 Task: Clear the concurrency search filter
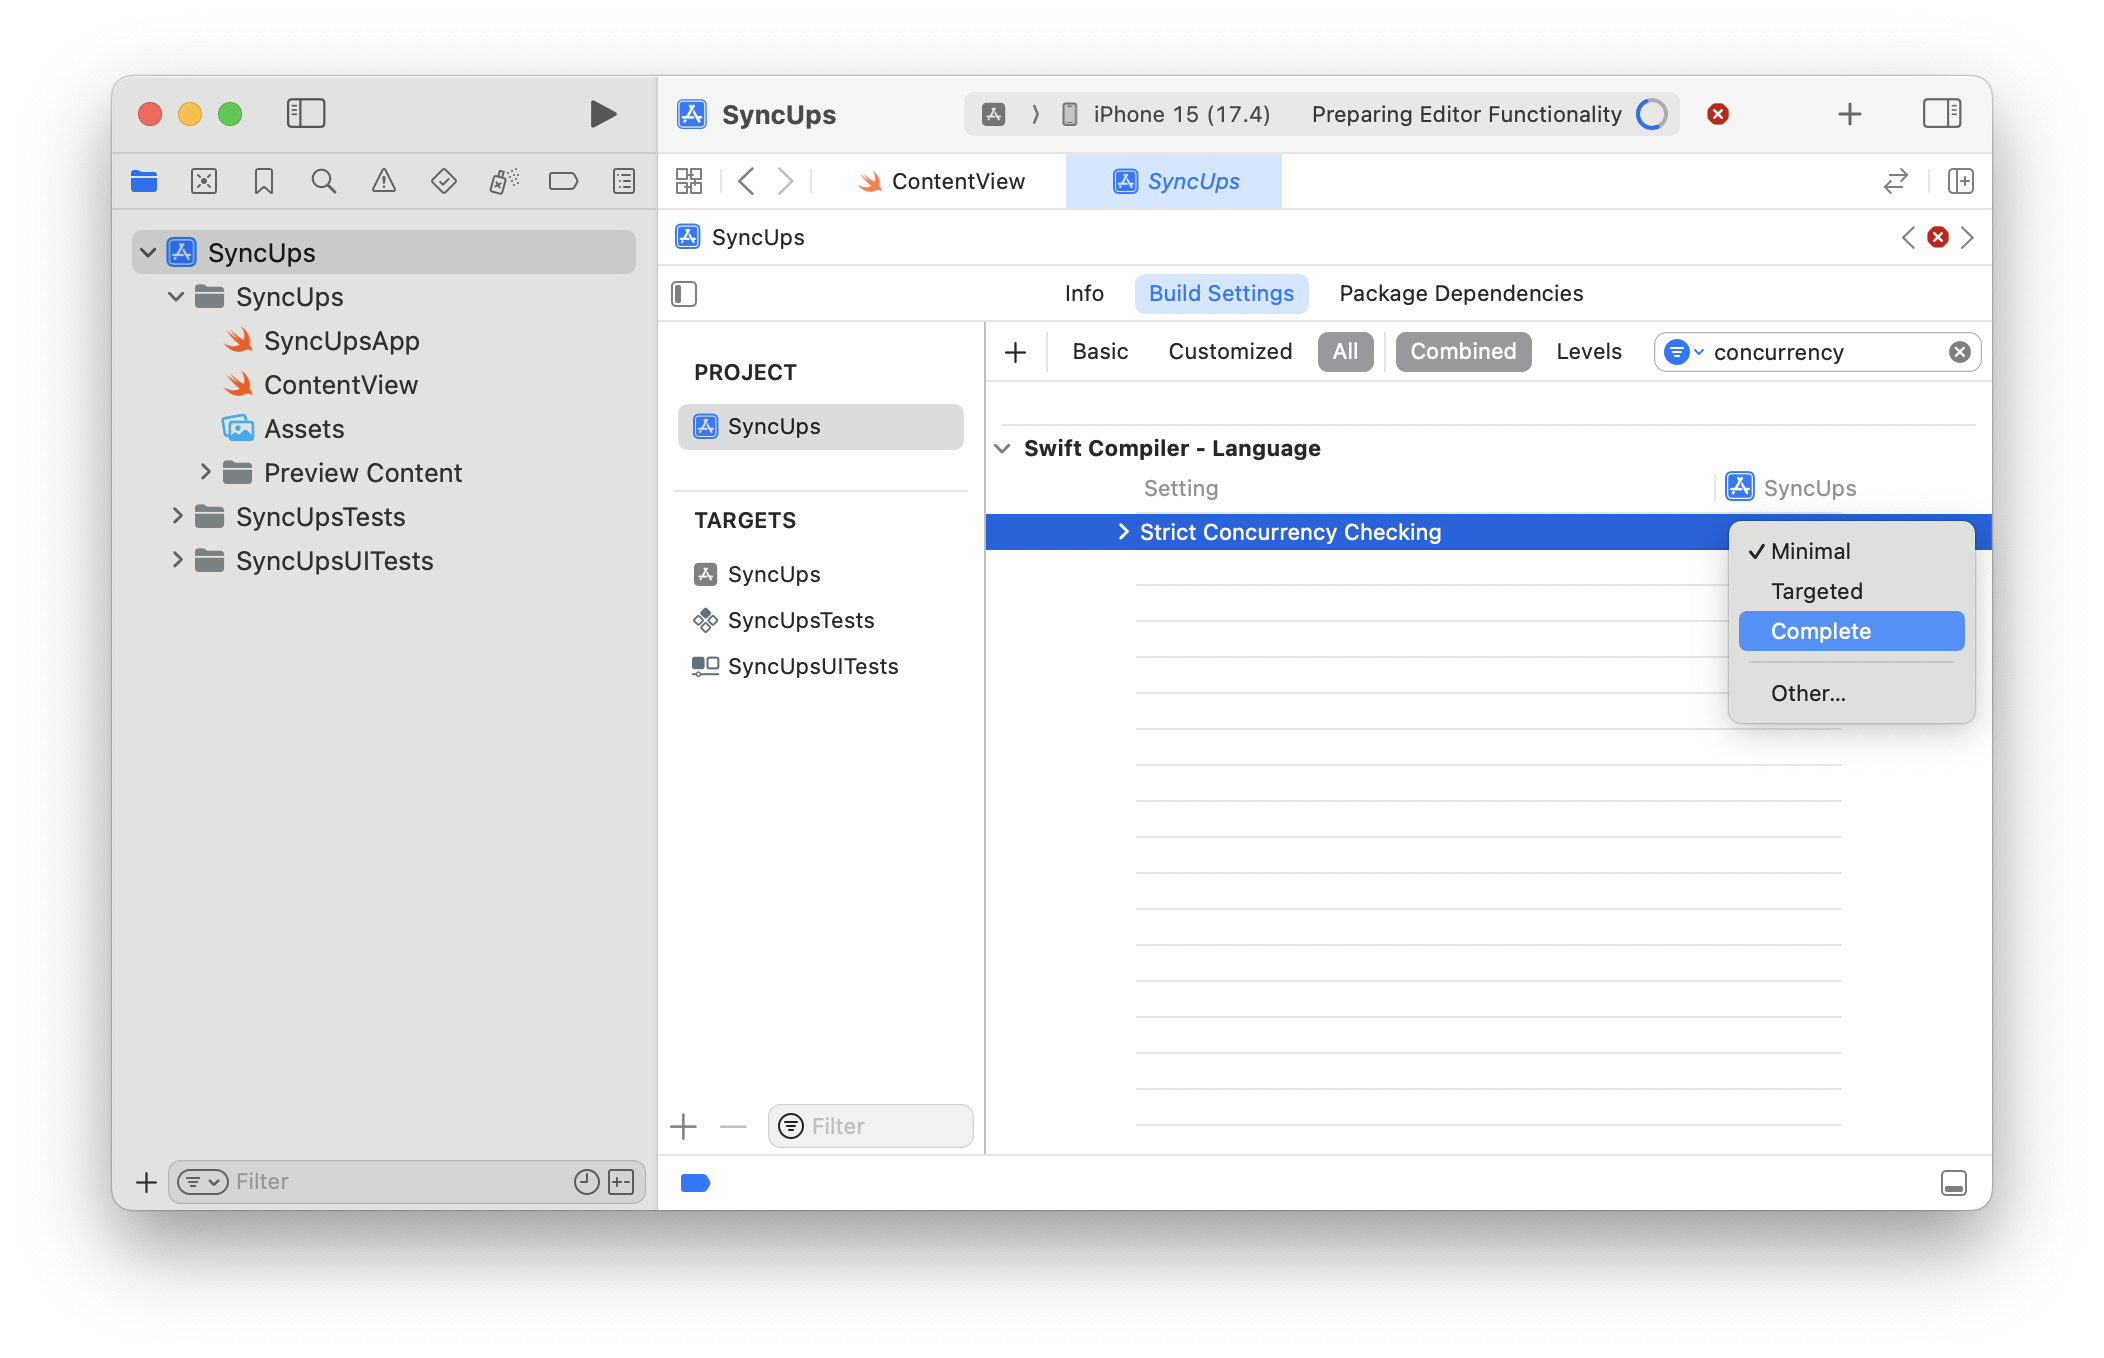point(1959,352)
